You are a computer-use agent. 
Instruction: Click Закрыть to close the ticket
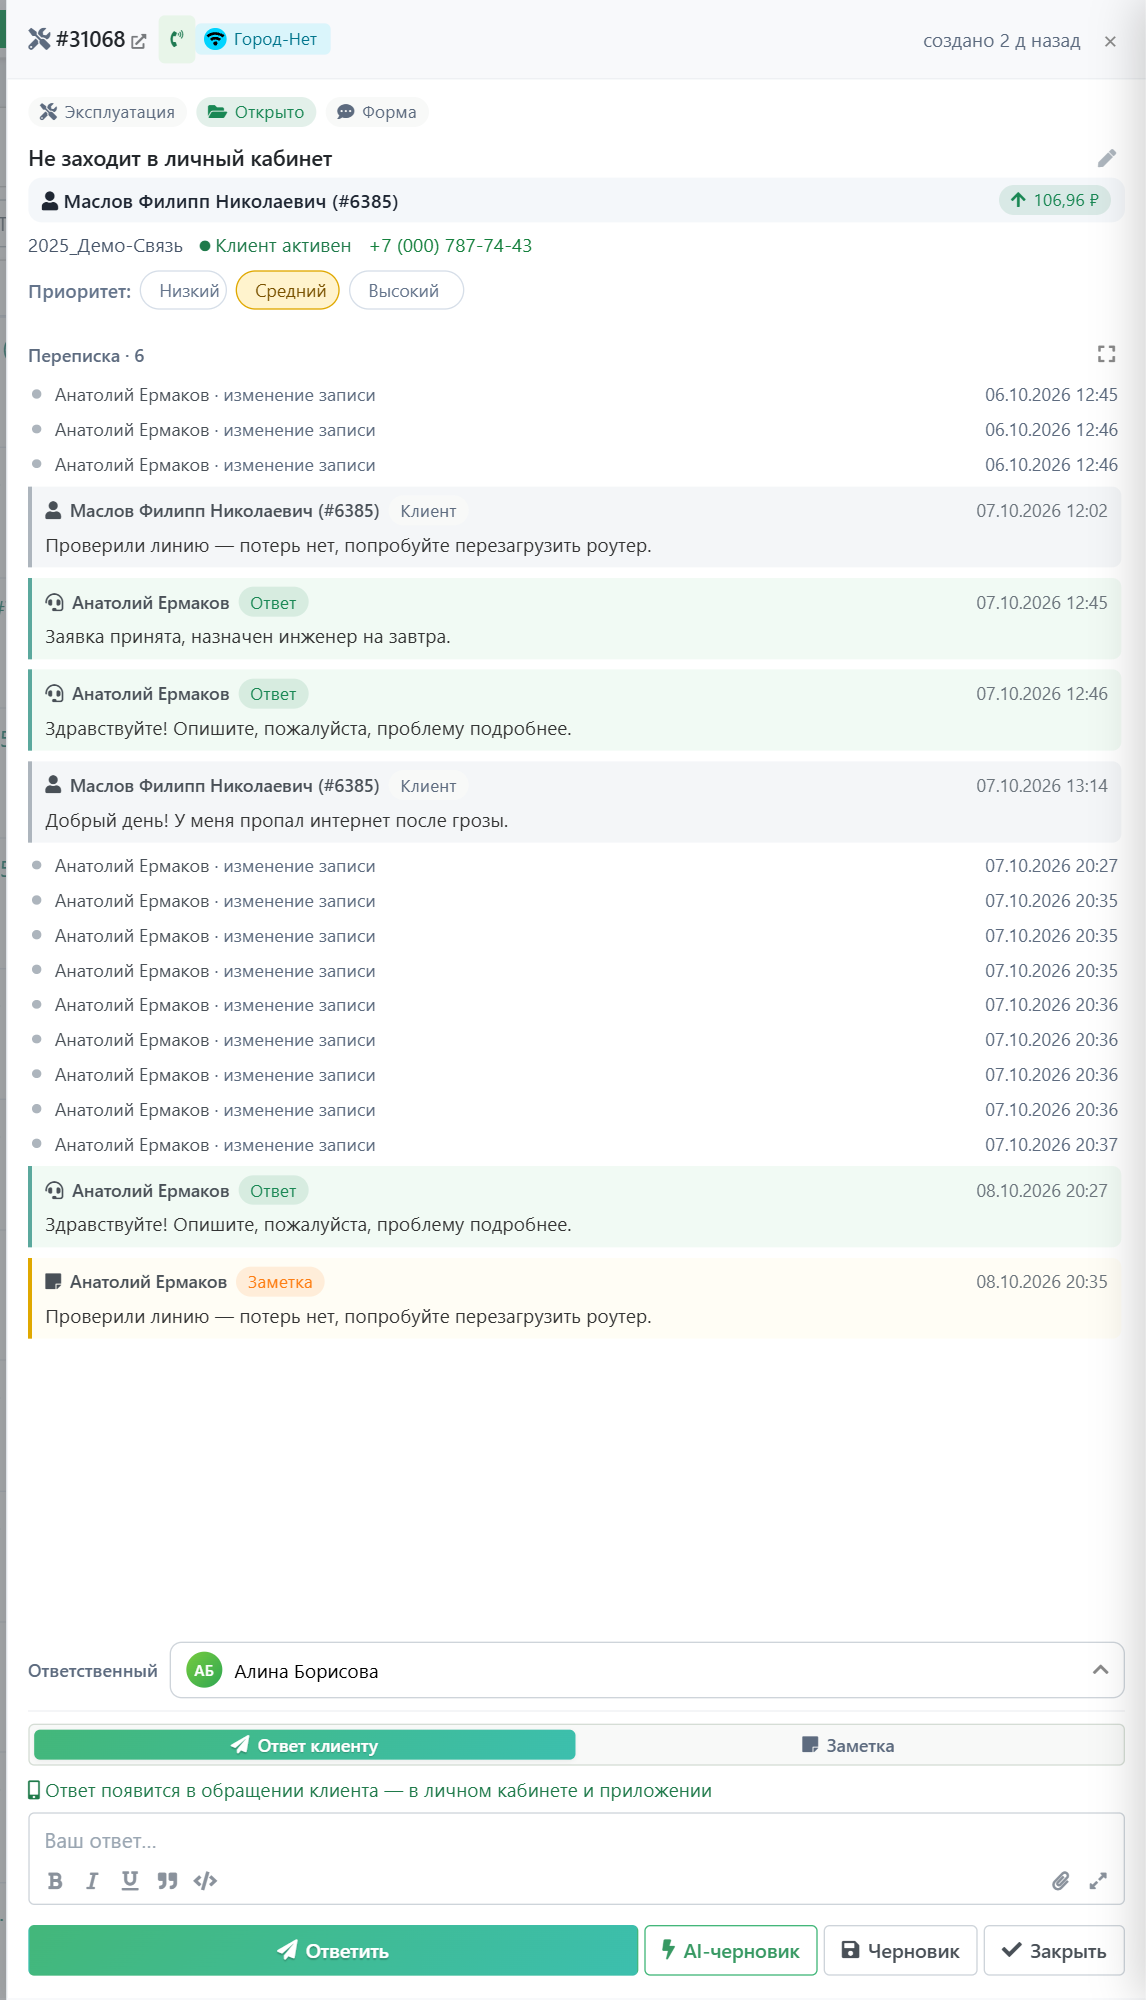click(1054, 1951)
